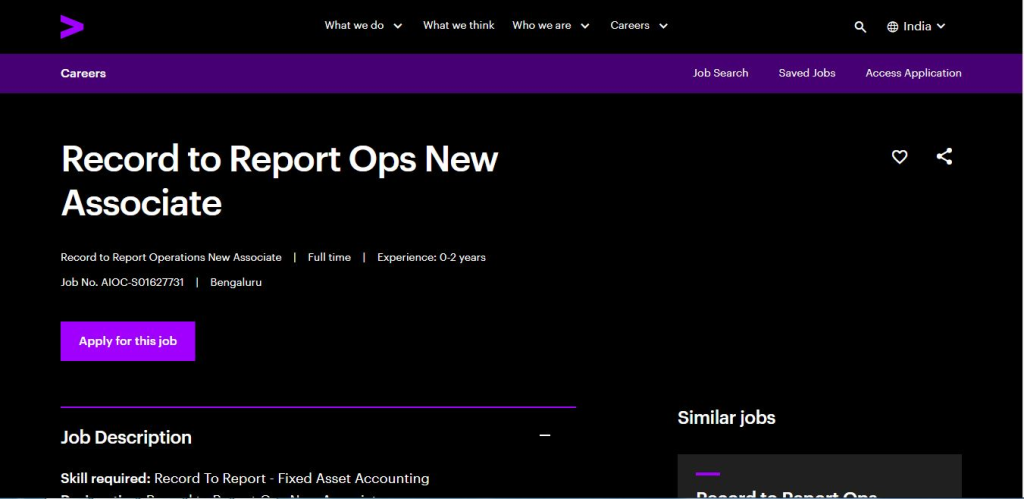
Task: Open Saved Jobs
Action: (x=807, y=73)
